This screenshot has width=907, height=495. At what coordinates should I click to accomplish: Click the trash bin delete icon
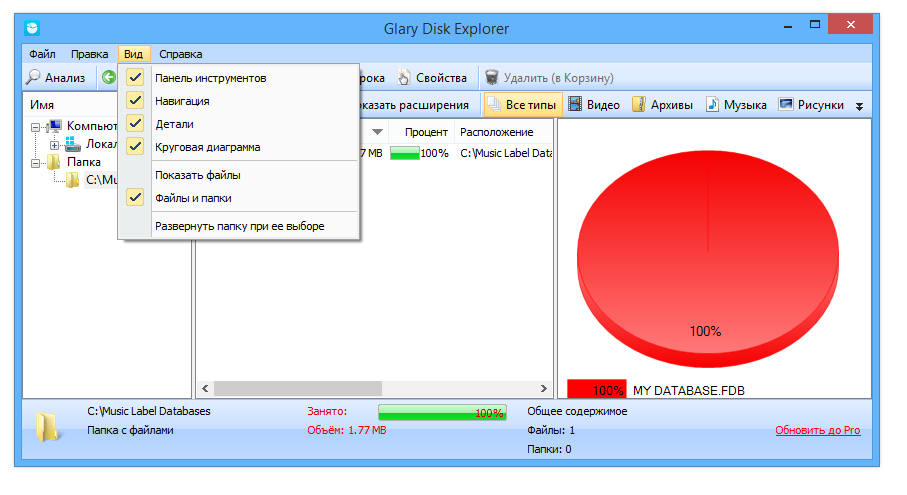(492, 77)
